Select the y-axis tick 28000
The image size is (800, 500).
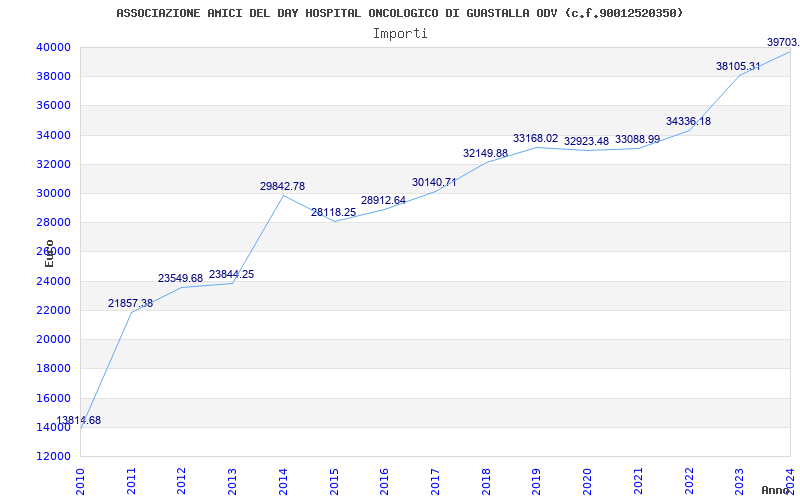53,222
